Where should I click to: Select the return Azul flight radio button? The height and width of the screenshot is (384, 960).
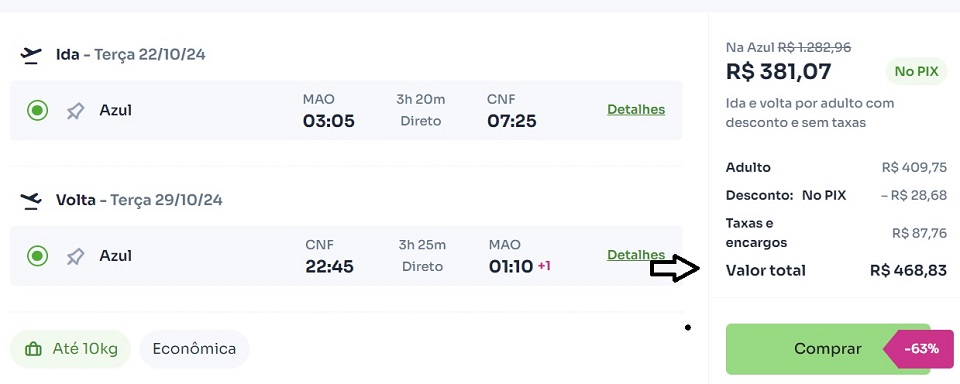tap(37, 256)
